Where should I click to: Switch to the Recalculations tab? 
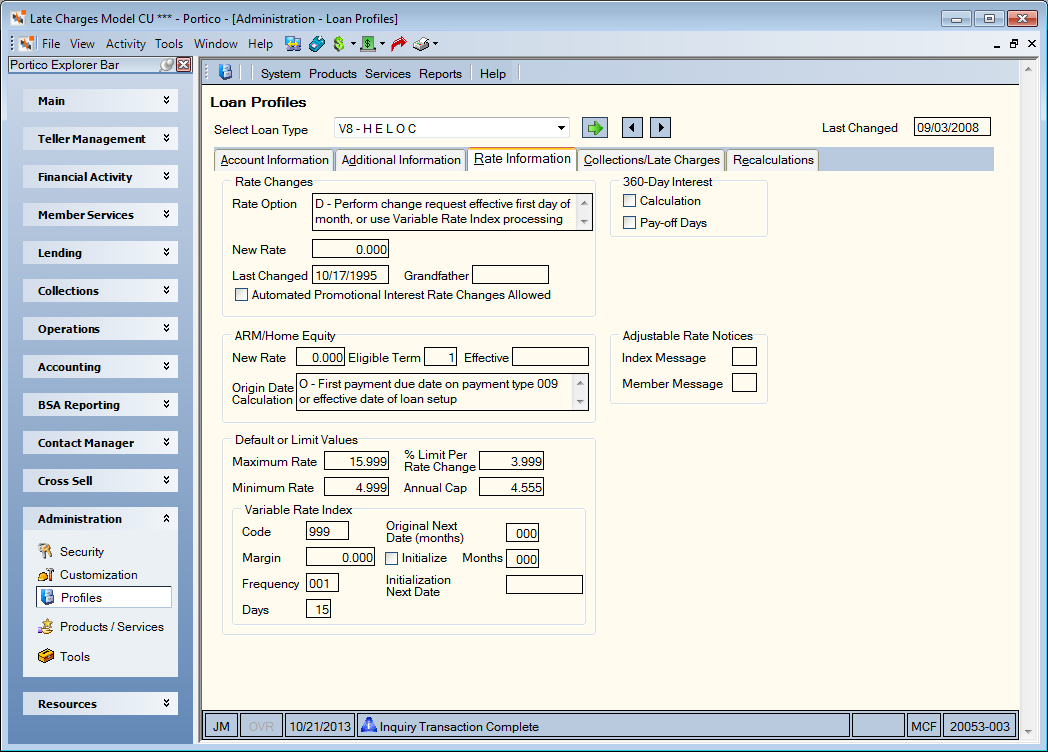773,160
